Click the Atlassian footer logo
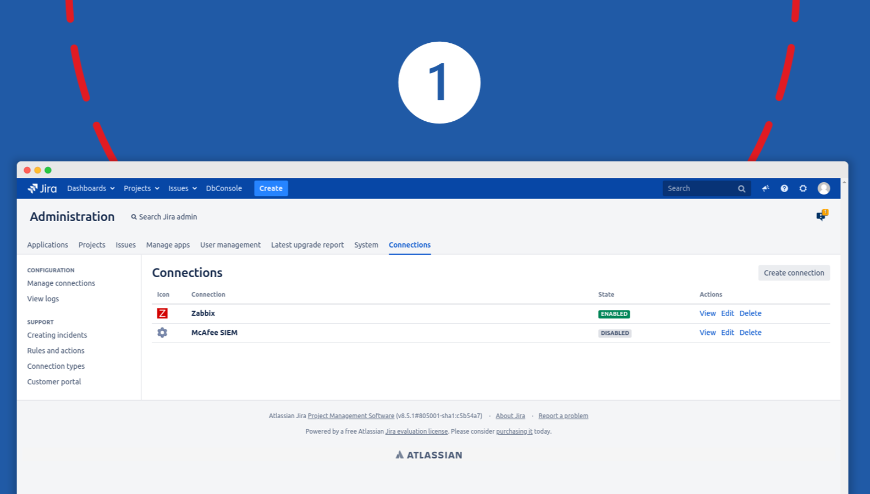 (x=428, y=455)
